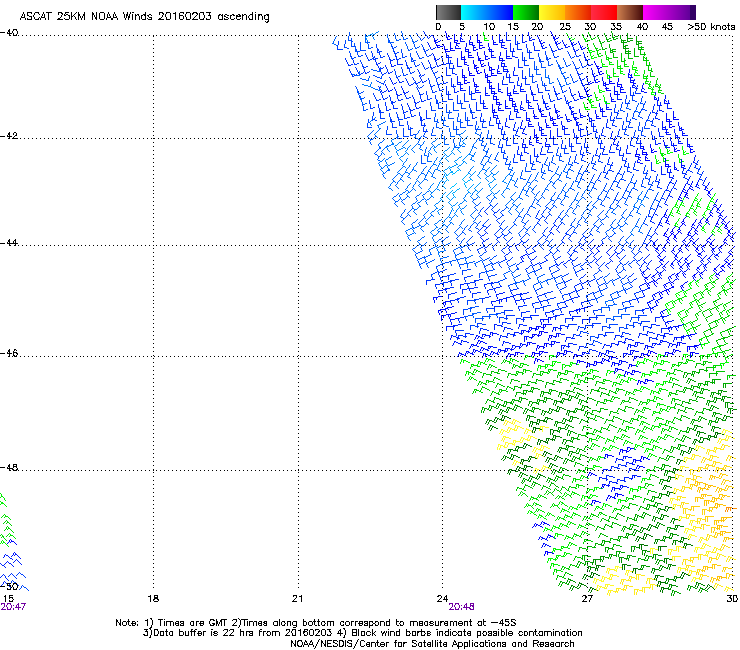Click the purple '20:47' time stamp
This screenshot has height=650, width=740.
click(x=13, y=607)
